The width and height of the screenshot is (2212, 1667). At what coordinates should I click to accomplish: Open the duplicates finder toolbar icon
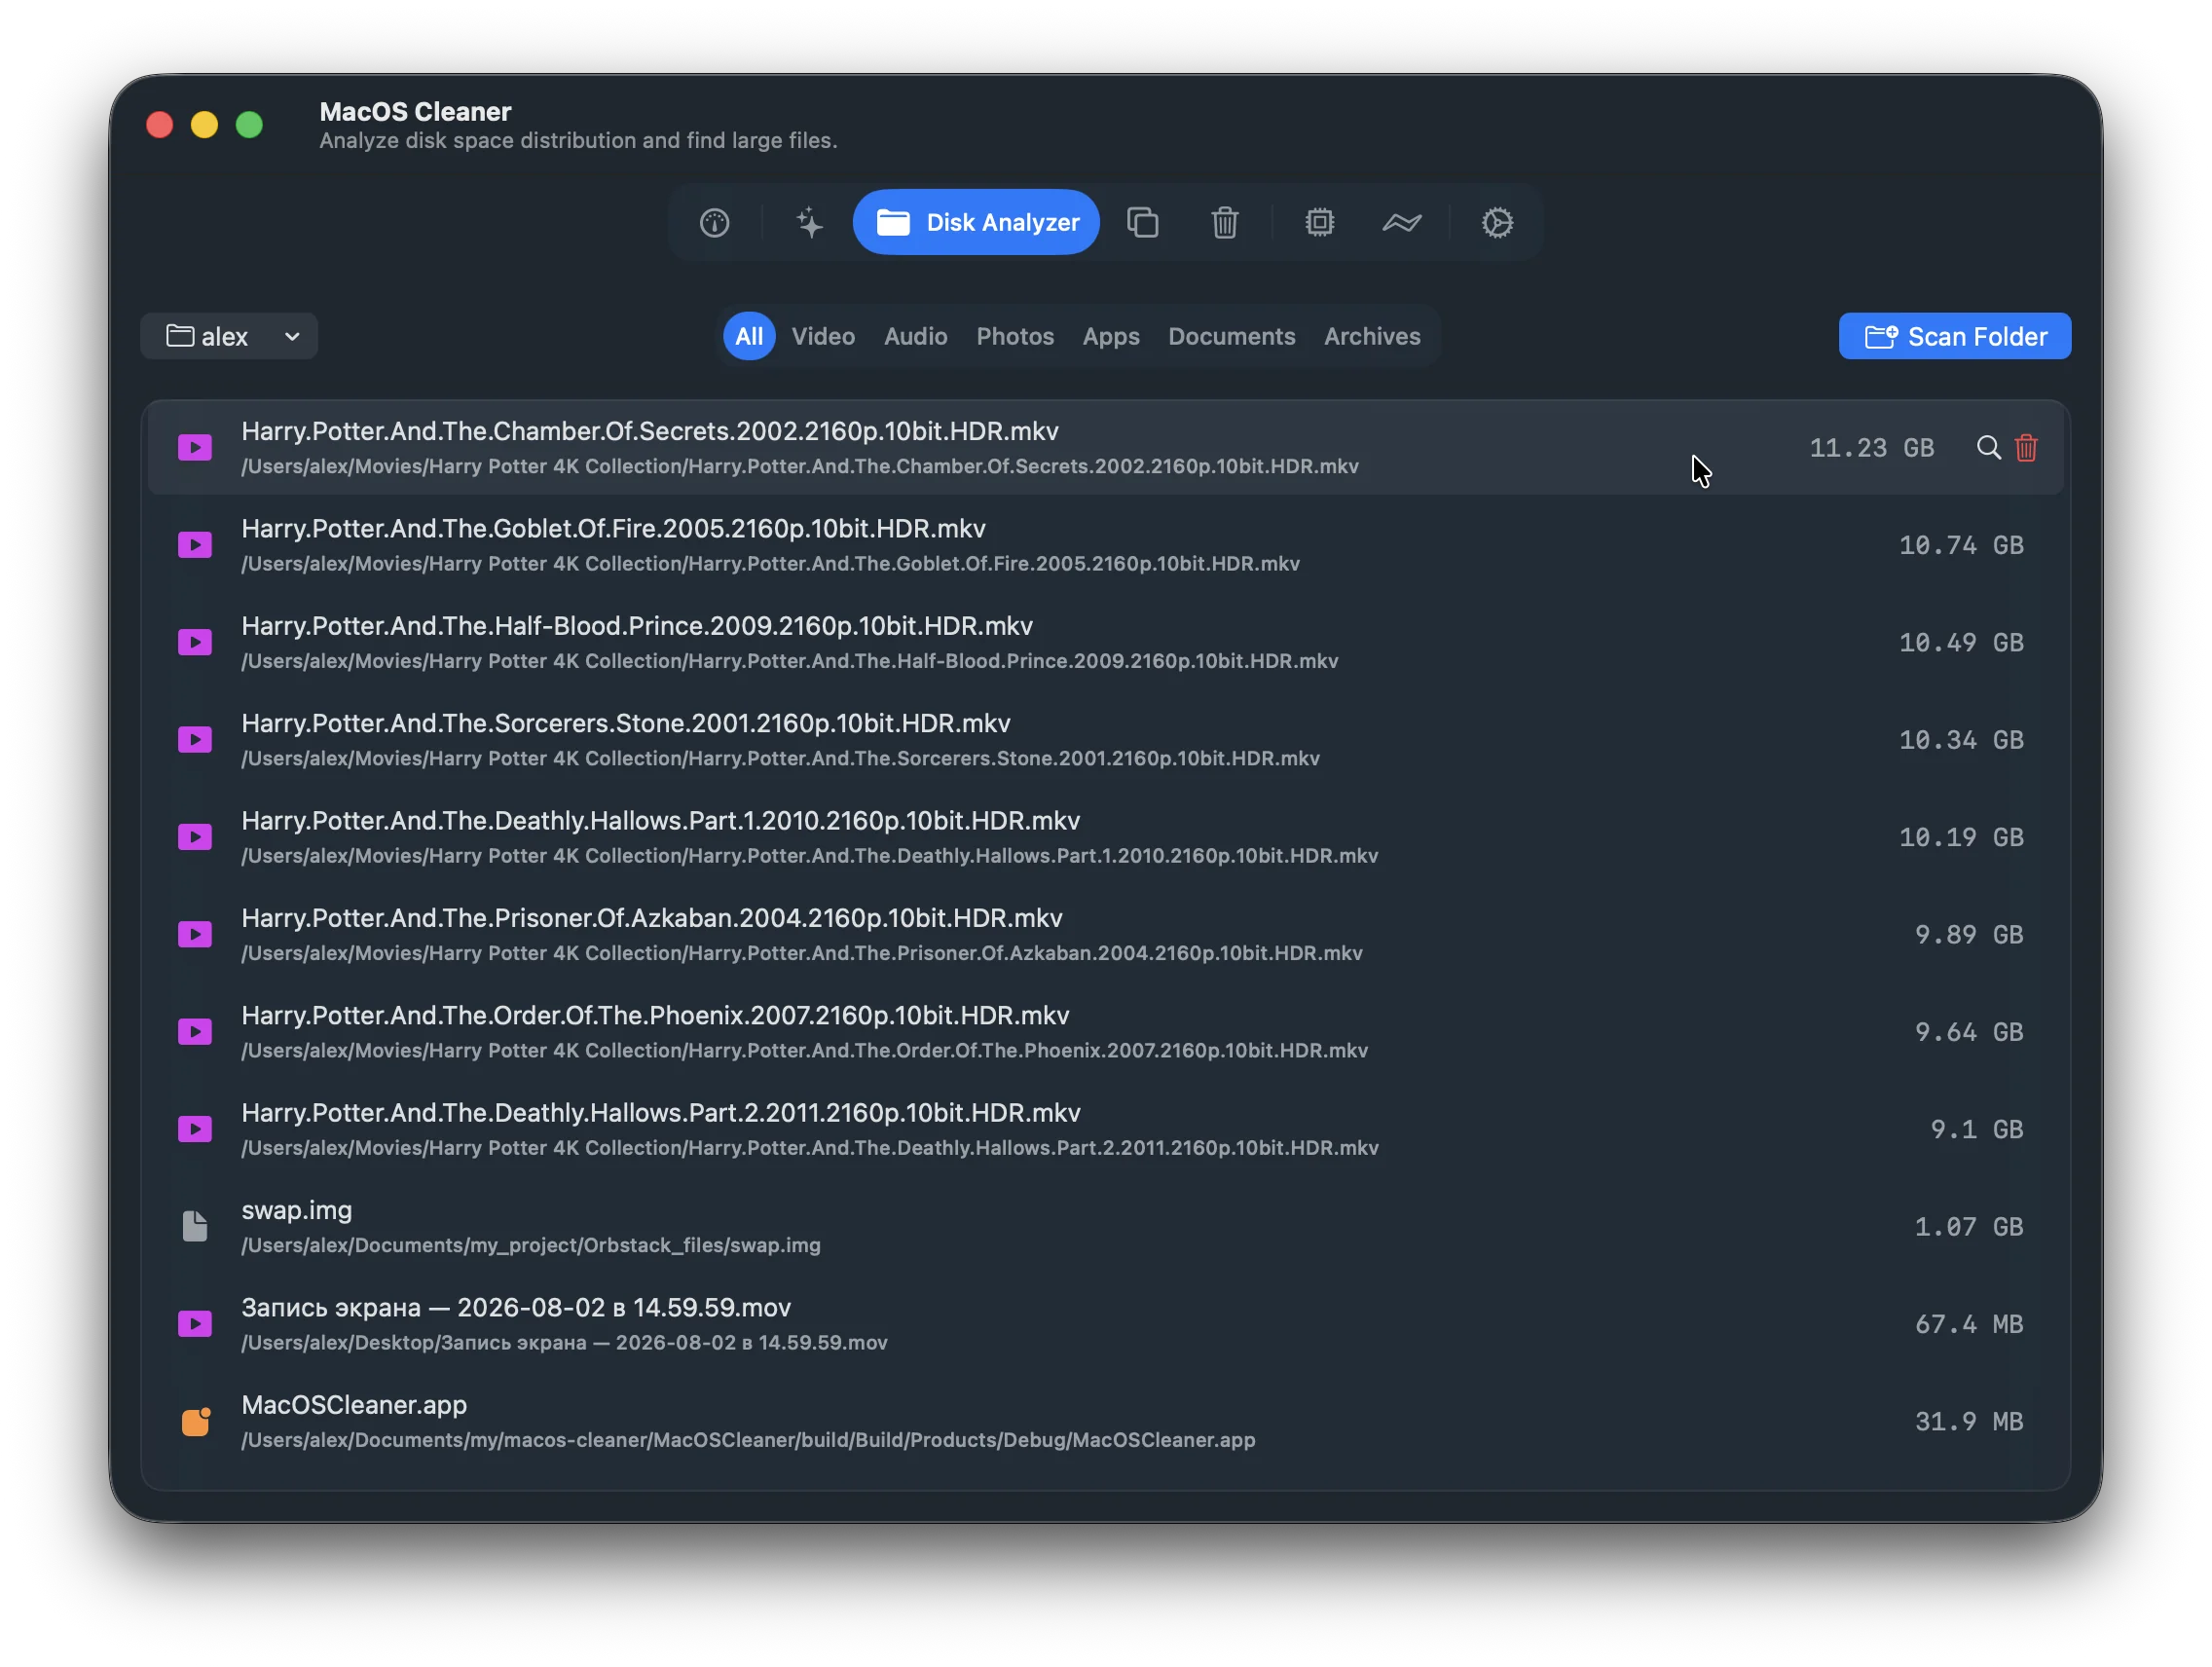tap(1142, 222)
